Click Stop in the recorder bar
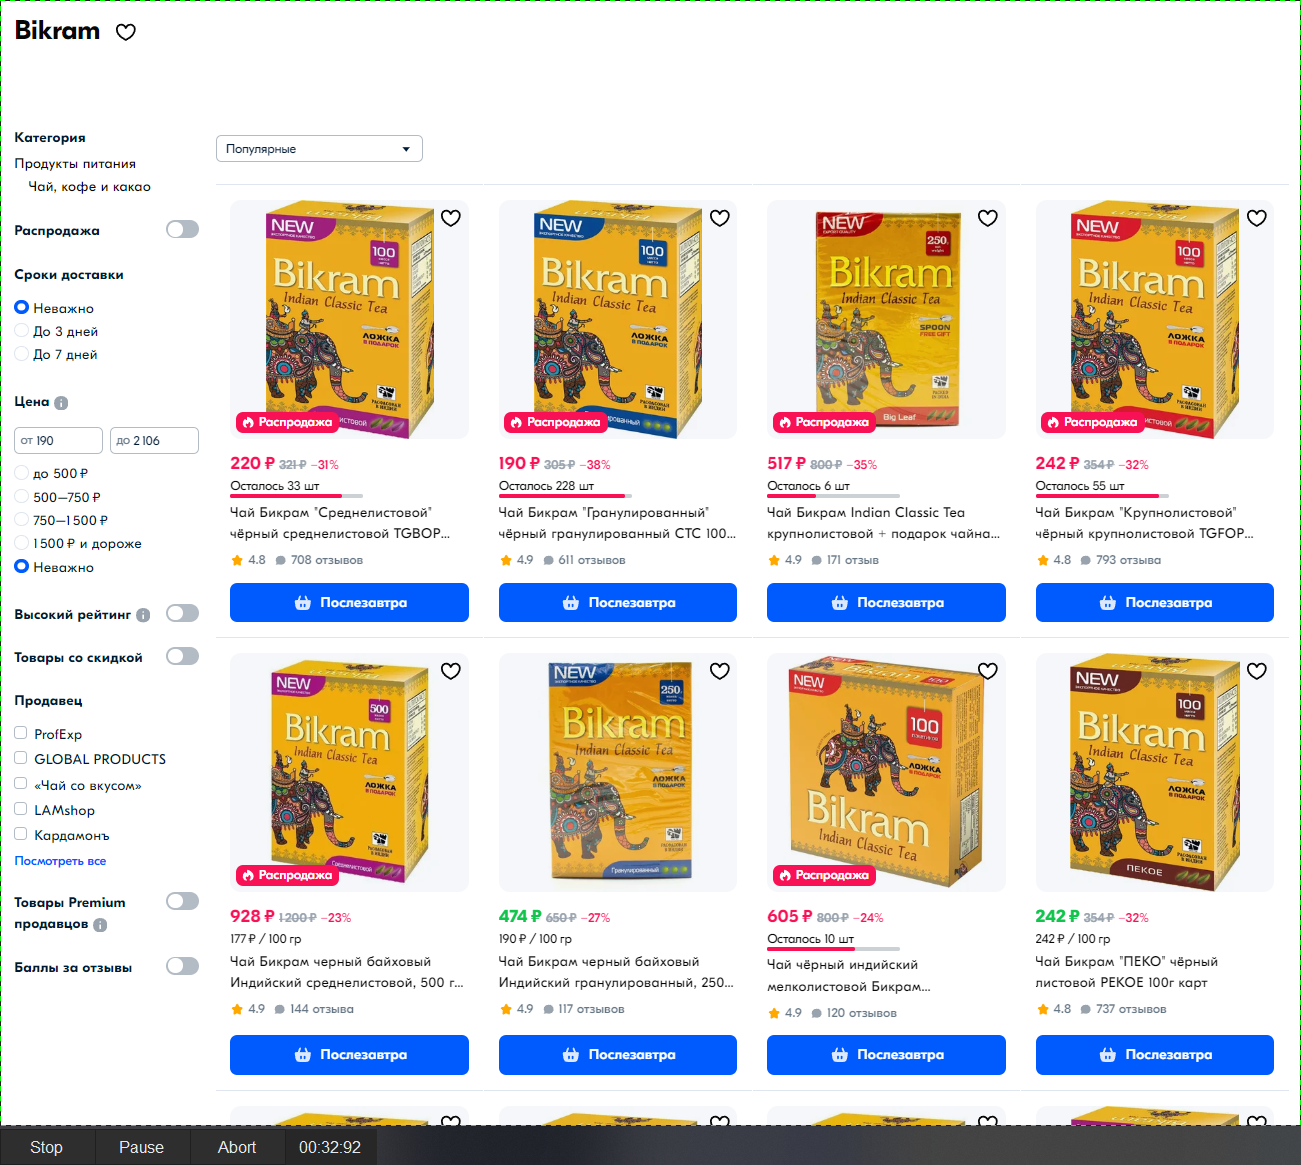 point(47,1147)
